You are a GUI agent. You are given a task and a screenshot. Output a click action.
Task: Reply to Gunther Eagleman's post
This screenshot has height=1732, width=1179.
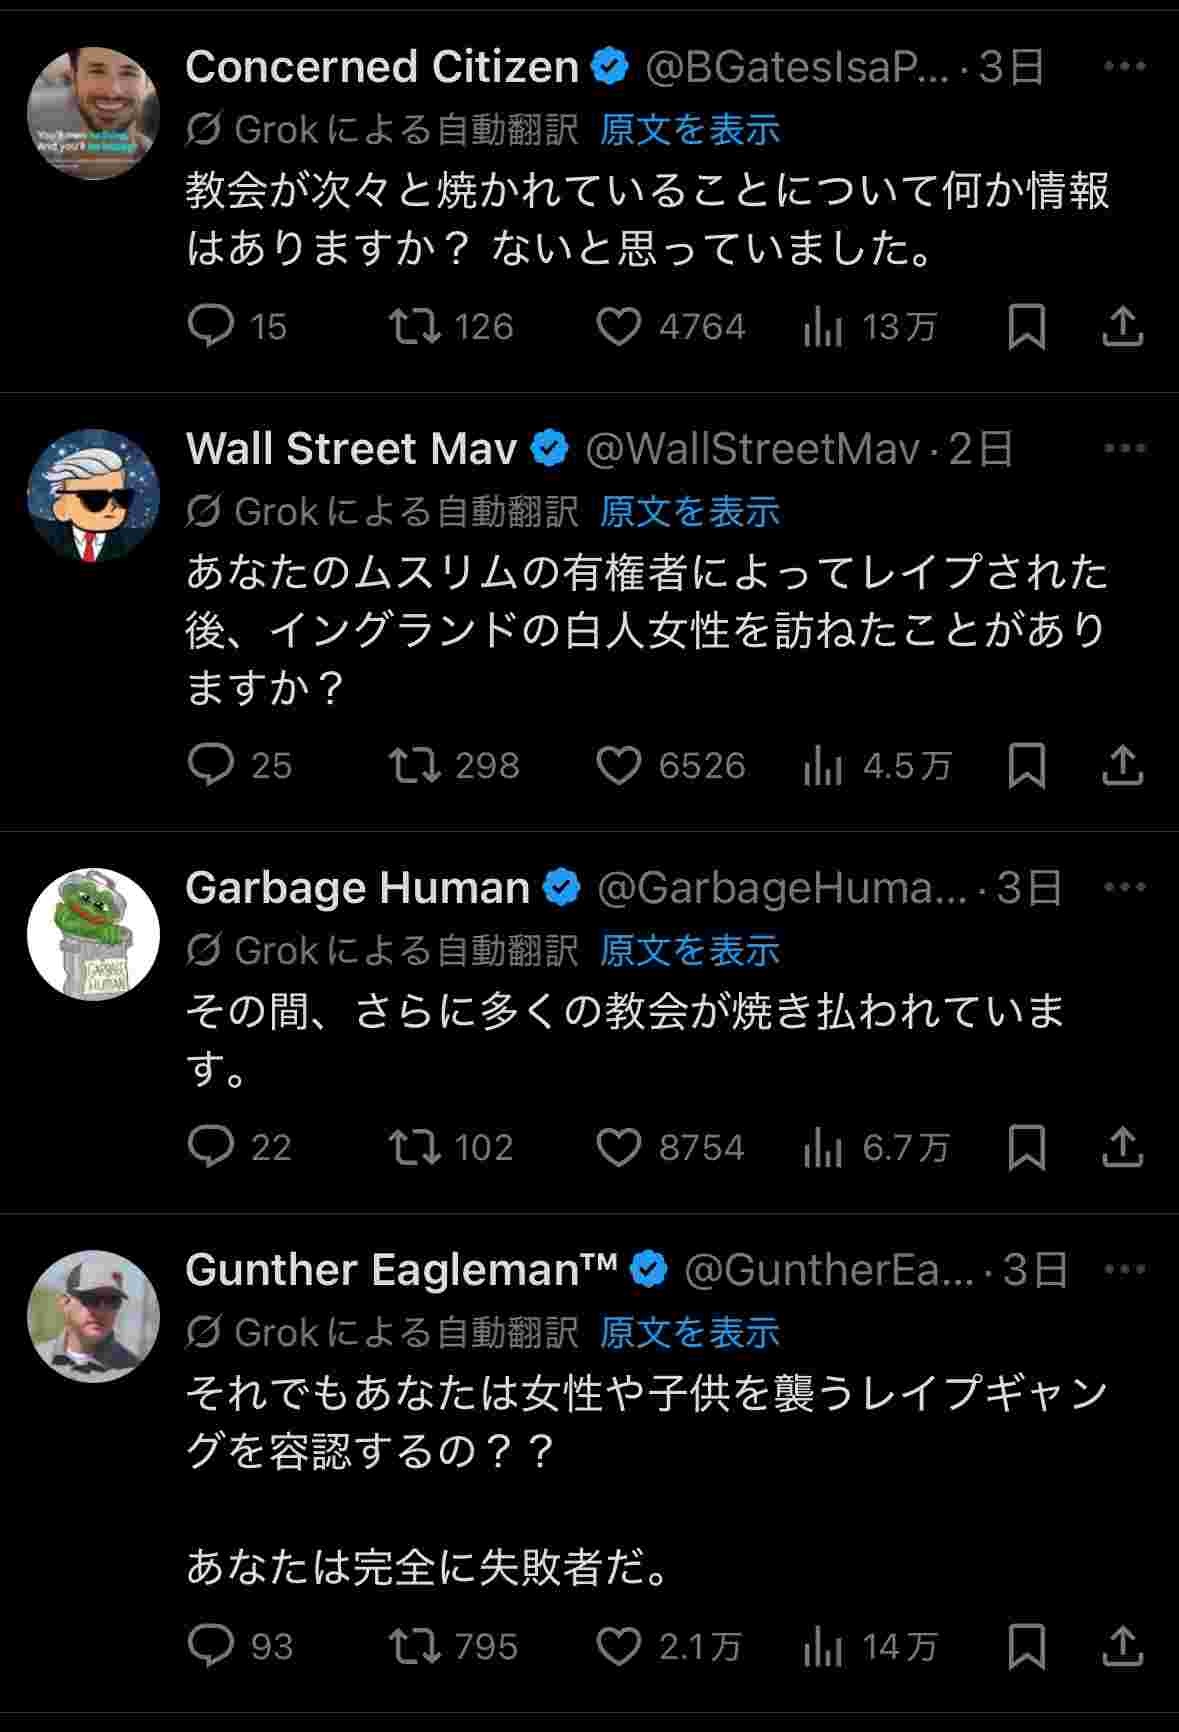pos(211,1646)
